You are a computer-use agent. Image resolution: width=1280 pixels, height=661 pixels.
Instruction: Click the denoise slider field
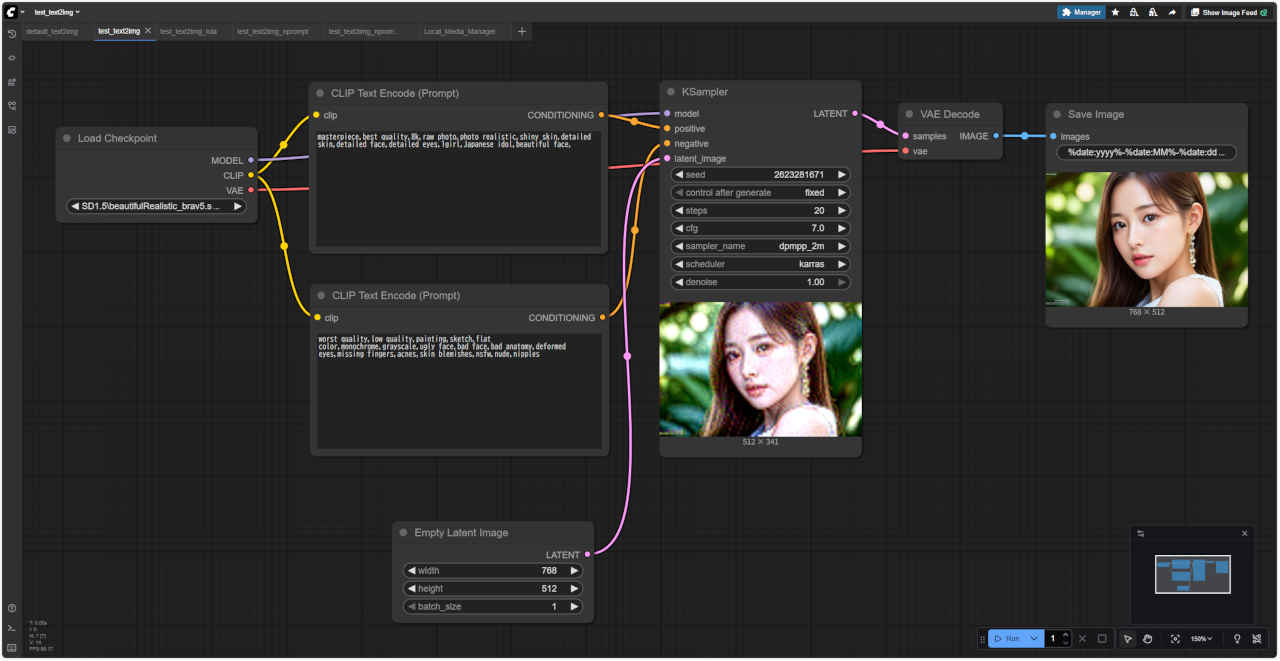click(761, 283)
